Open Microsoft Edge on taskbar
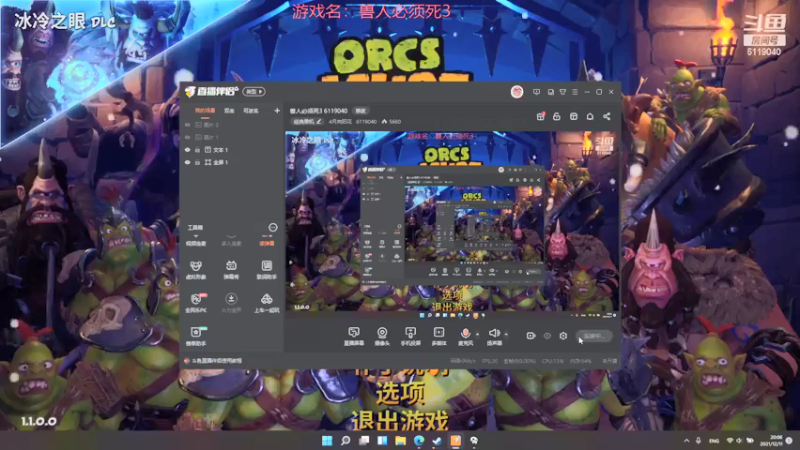This screenshot has width=800, height=450. 419,440
